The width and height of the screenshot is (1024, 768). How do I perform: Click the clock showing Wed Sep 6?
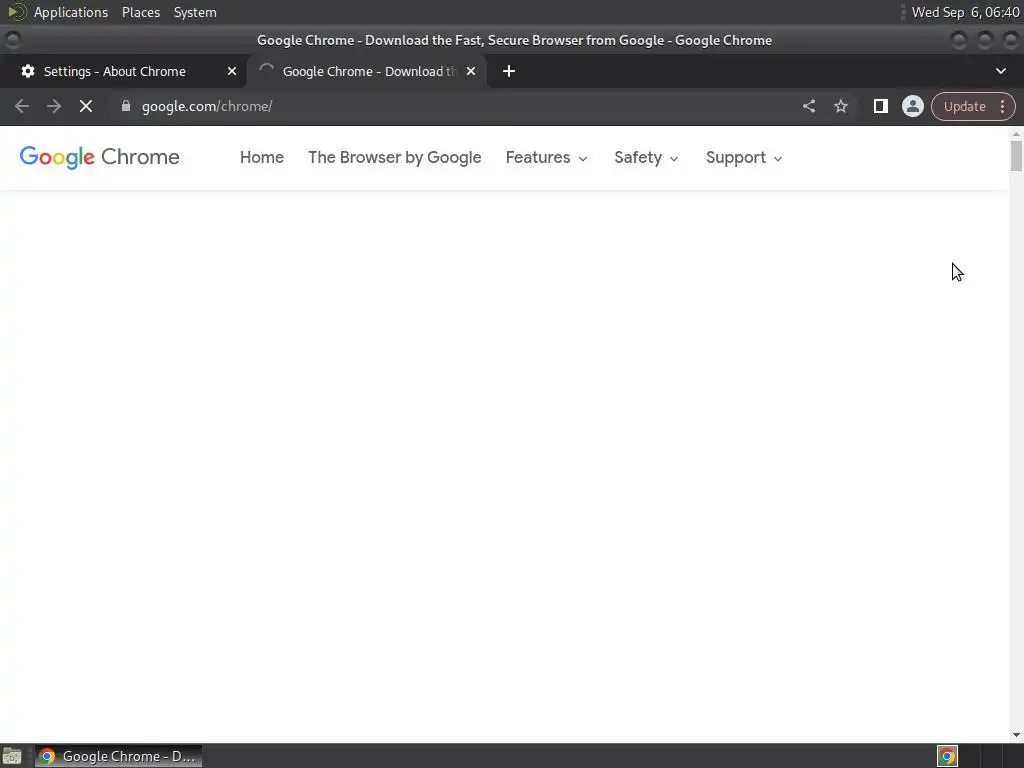click(965, 12)
